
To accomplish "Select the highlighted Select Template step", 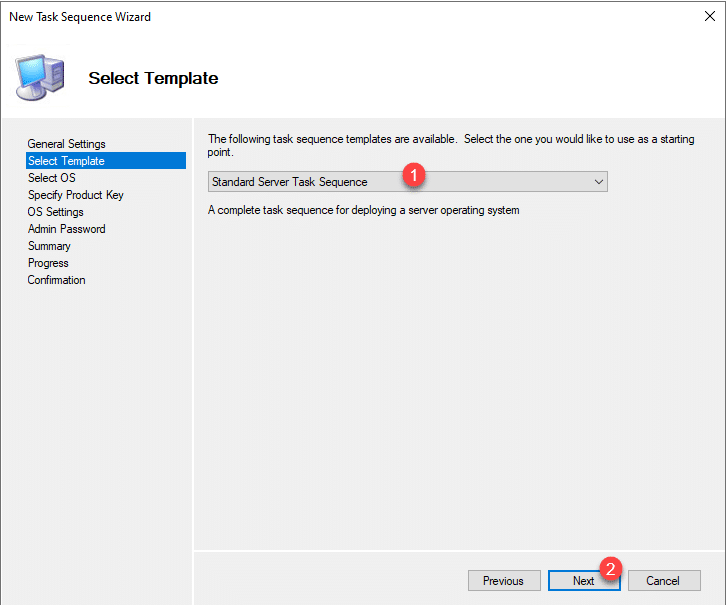I will pyautogui.click(x=66, y=161).
